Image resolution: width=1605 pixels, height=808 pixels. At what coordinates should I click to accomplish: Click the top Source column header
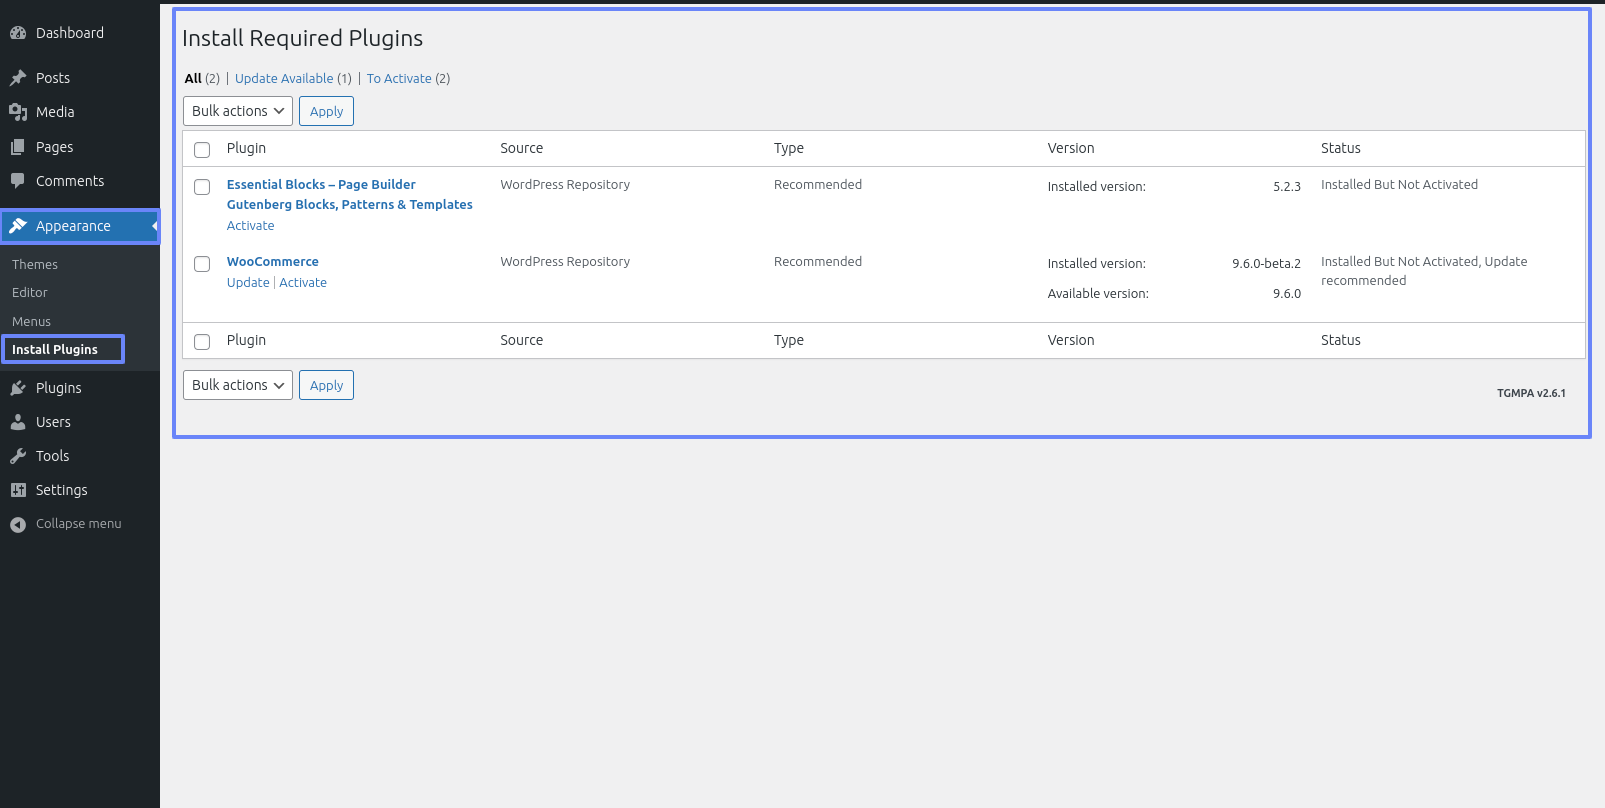(x=522, y=148)
